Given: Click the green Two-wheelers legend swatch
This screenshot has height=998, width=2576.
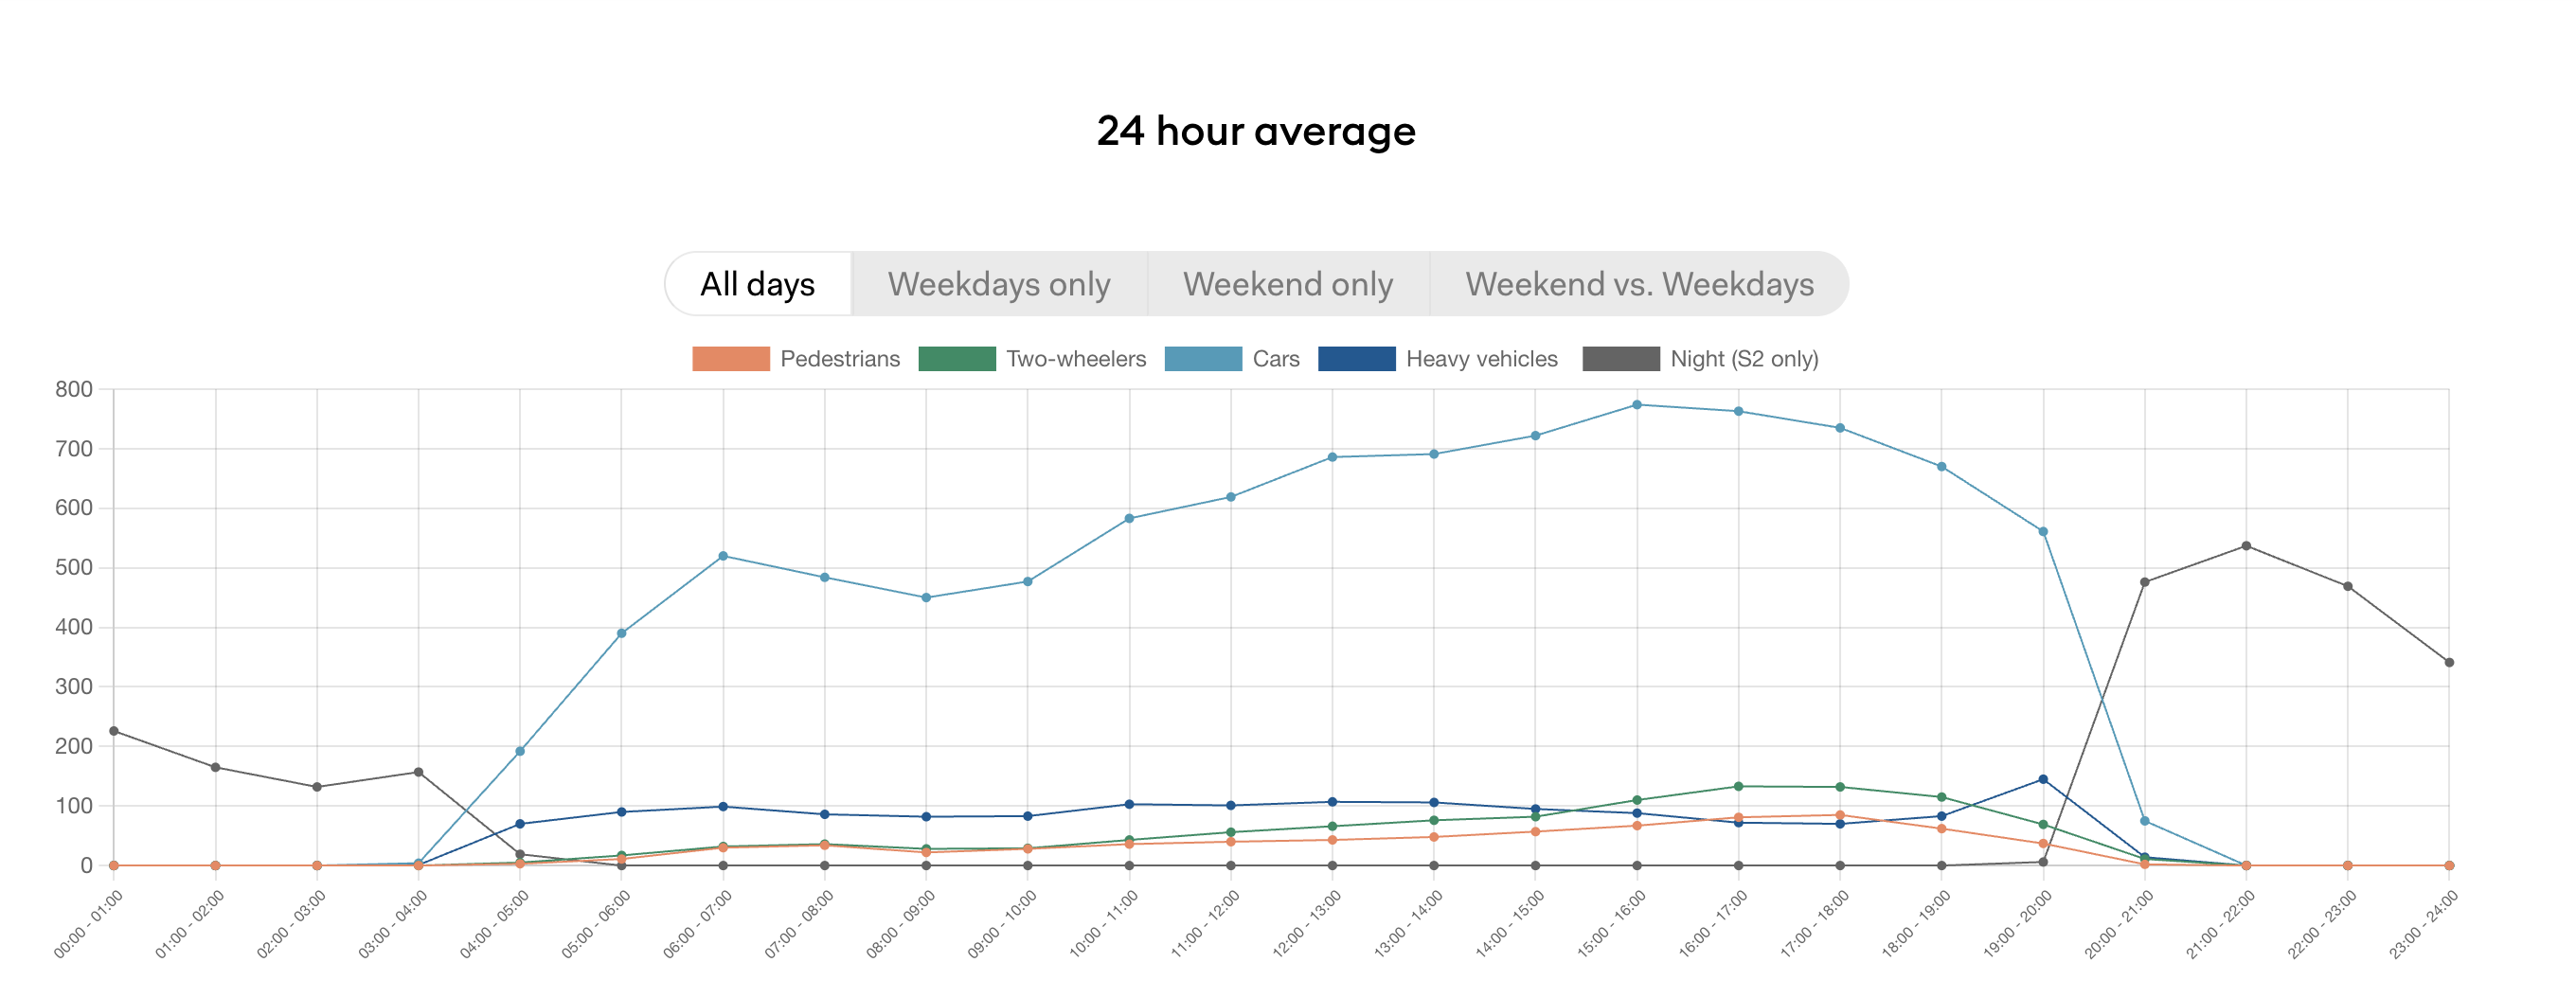Looking at the screenshot, I should pos(956,359).
